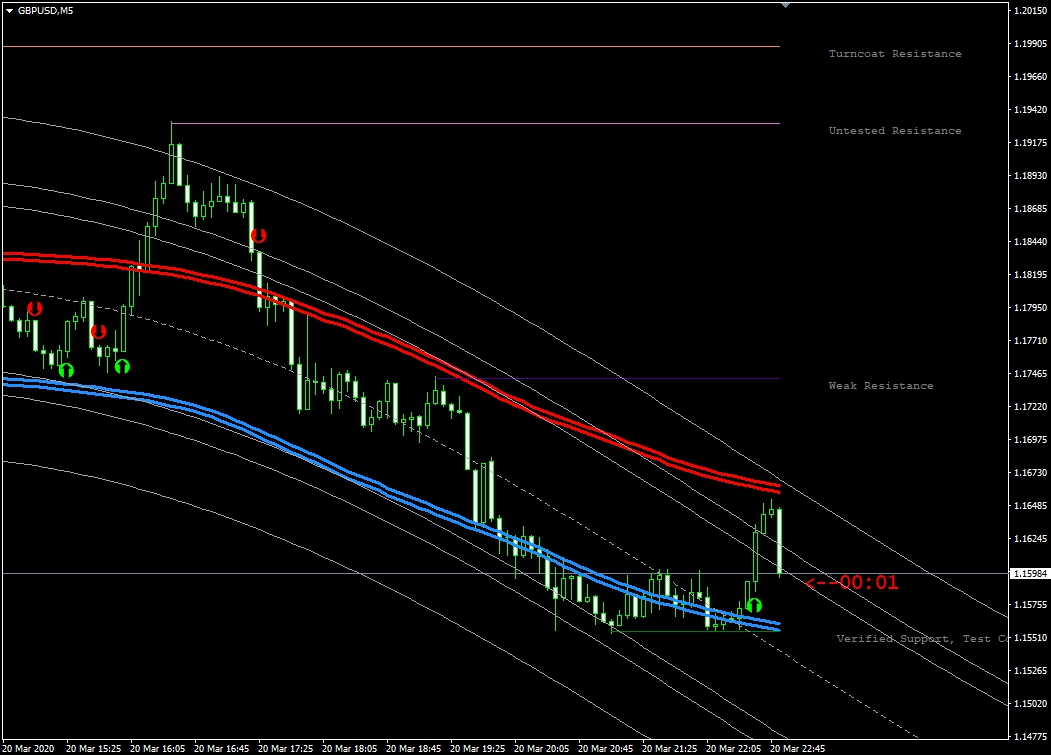
Task: Click the 1.20150 price axis label
Action: 1029,11
